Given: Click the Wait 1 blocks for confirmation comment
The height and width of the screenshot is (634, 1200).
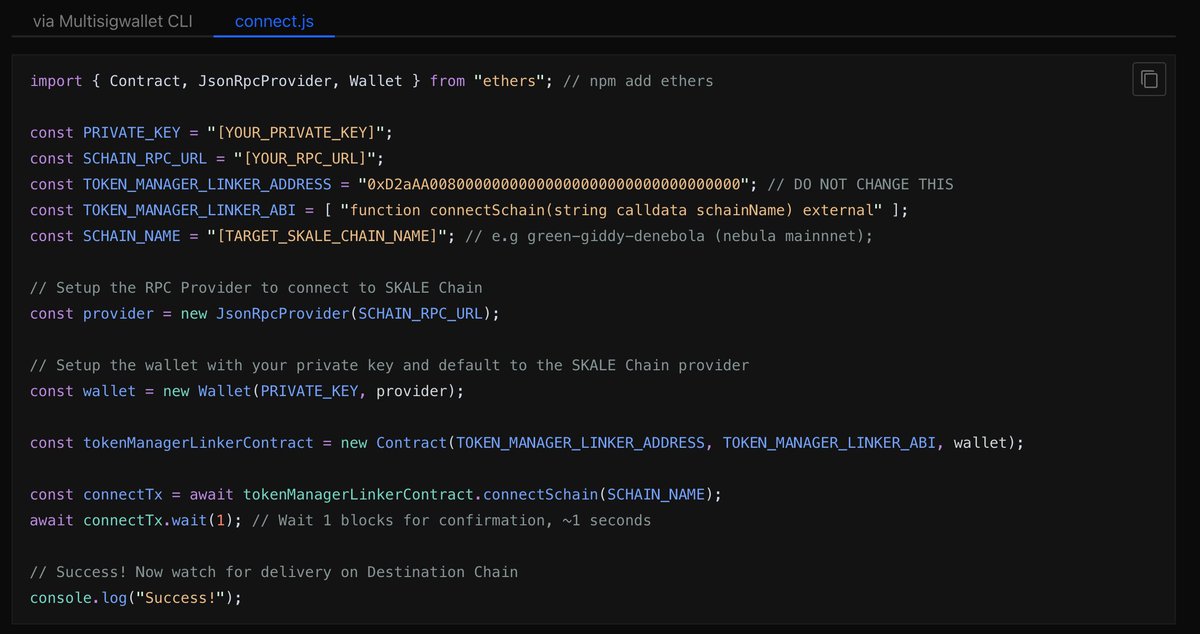Looking at the screenshot, I should click(451, 521).
